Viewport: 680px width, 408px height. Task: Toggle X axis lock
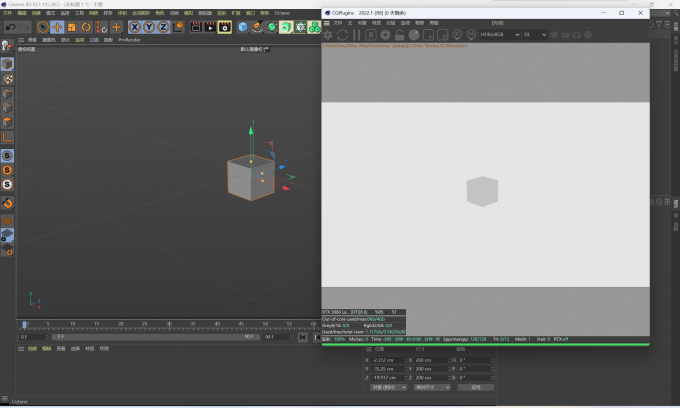click(x=135, y=27)
